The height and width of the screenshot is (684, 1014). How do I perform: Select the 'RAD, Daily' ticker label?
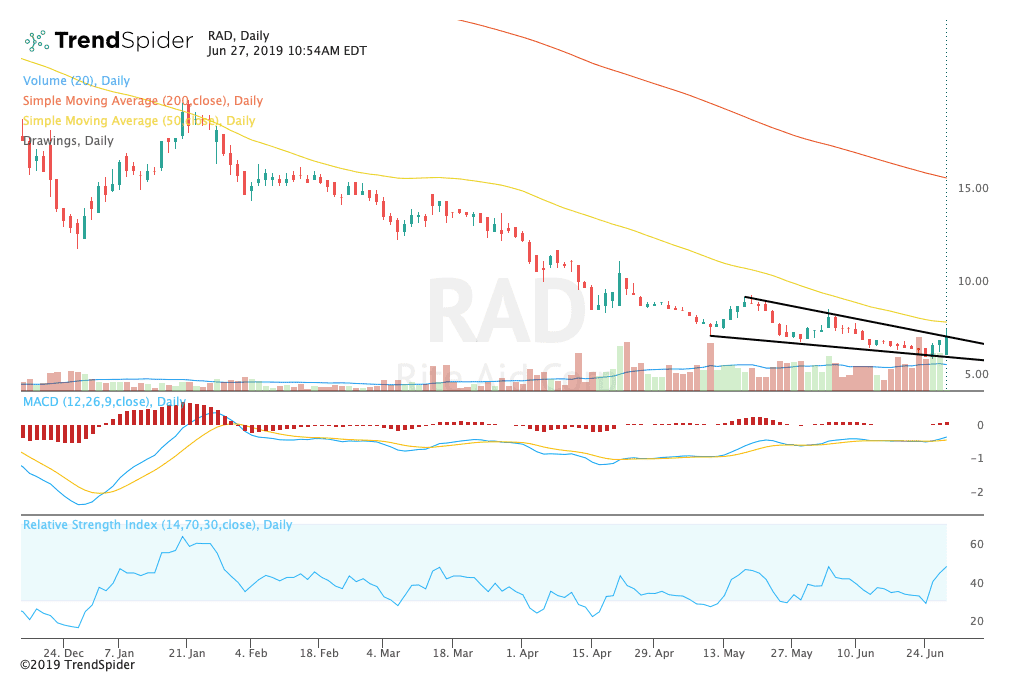point(239,36)
